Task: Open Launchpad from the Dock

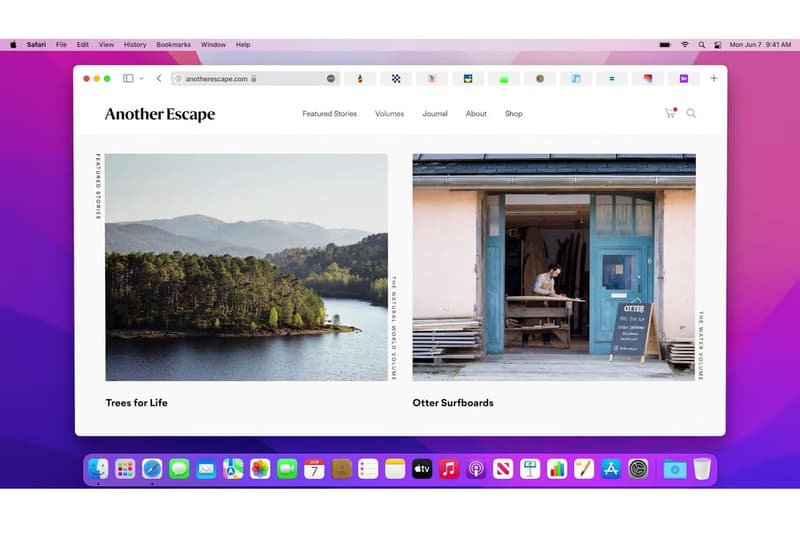Action: click(x=125, y=469)
